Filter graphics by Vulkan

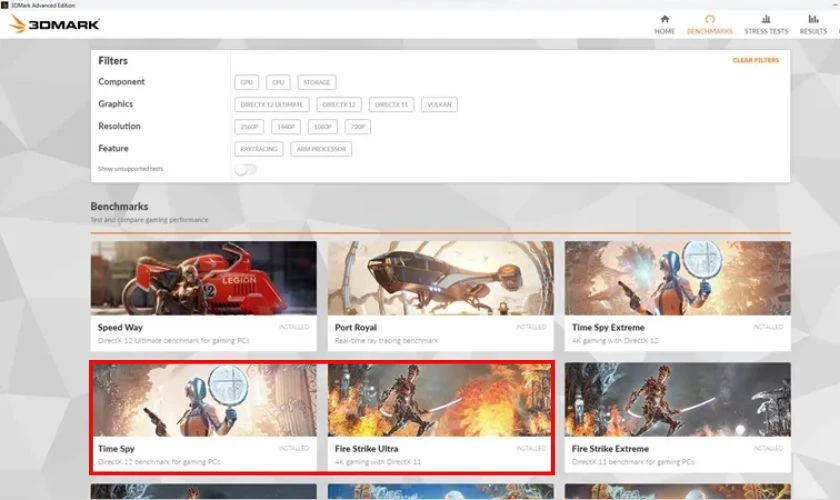(439, 105)
